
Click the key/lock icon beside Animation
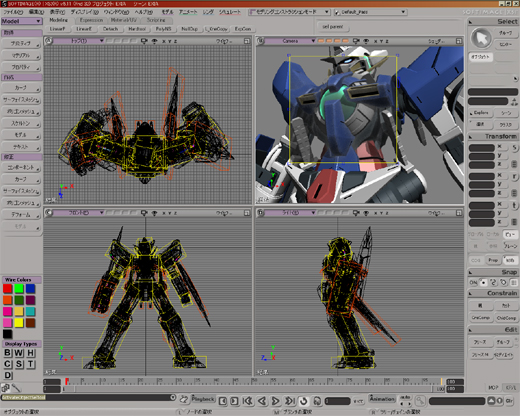pyautogui.click(x=420, y=400)
